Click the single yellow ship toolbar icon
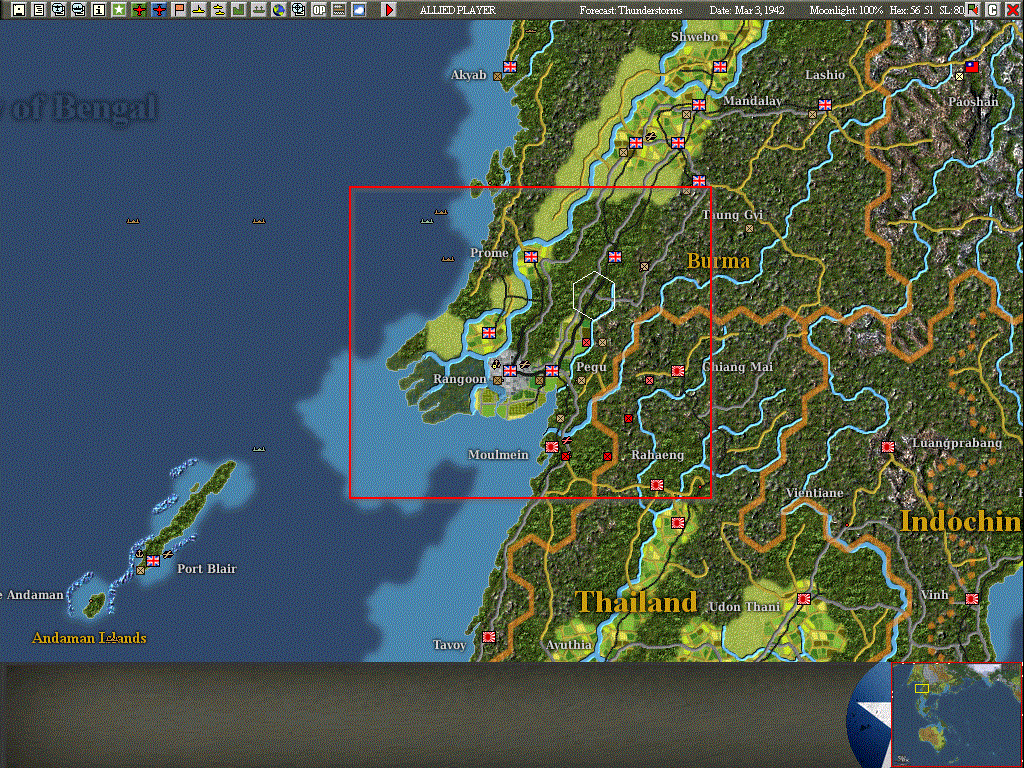Image resolution: width=1024 pixels, height=768 pixels. pyautogui.click(x=199, y=10)
